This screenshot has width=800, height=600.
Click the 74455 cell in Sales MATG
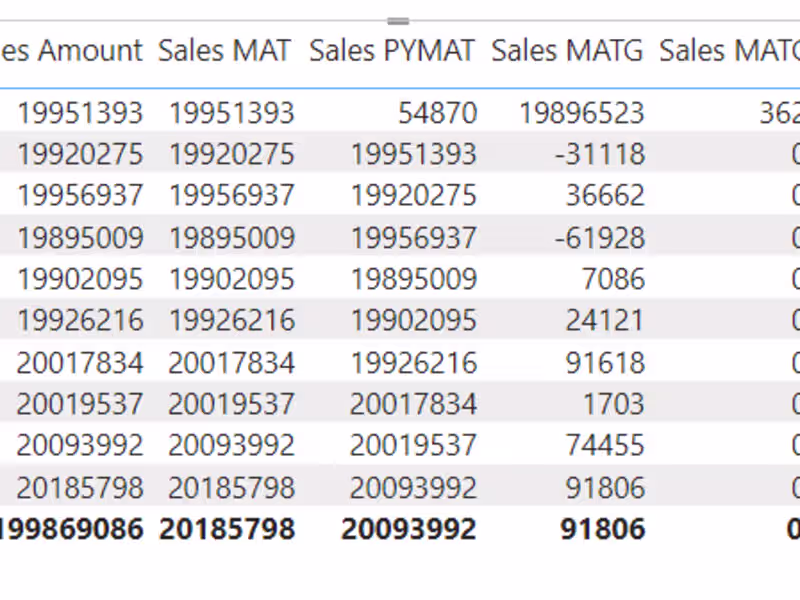[x=605, y=445]
